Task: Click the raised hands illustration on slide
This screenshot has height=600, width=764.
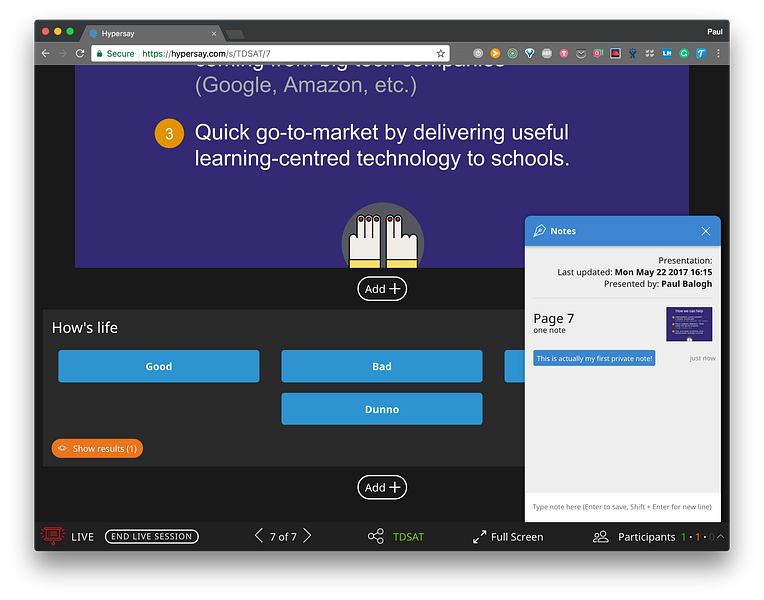Action: point(383,236)
